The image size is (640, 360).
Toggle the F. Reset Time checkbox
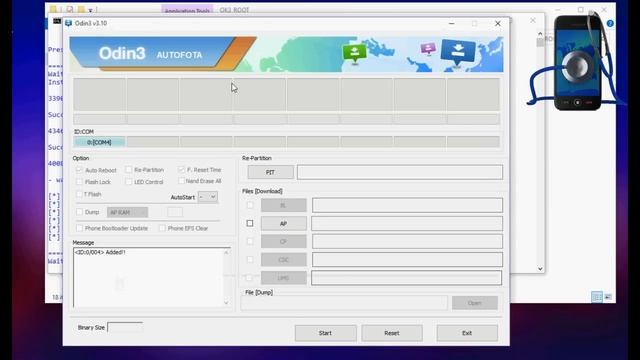click(181, 169)
